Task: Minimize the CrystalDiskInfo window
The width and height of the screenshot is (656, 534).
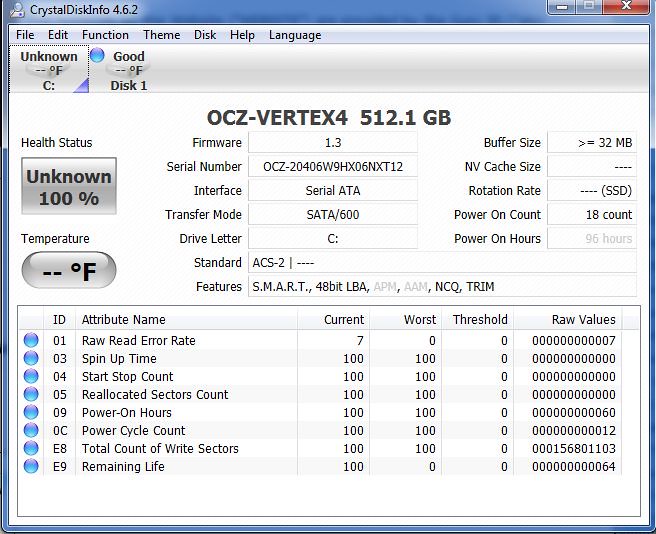Action: point(562,6)
